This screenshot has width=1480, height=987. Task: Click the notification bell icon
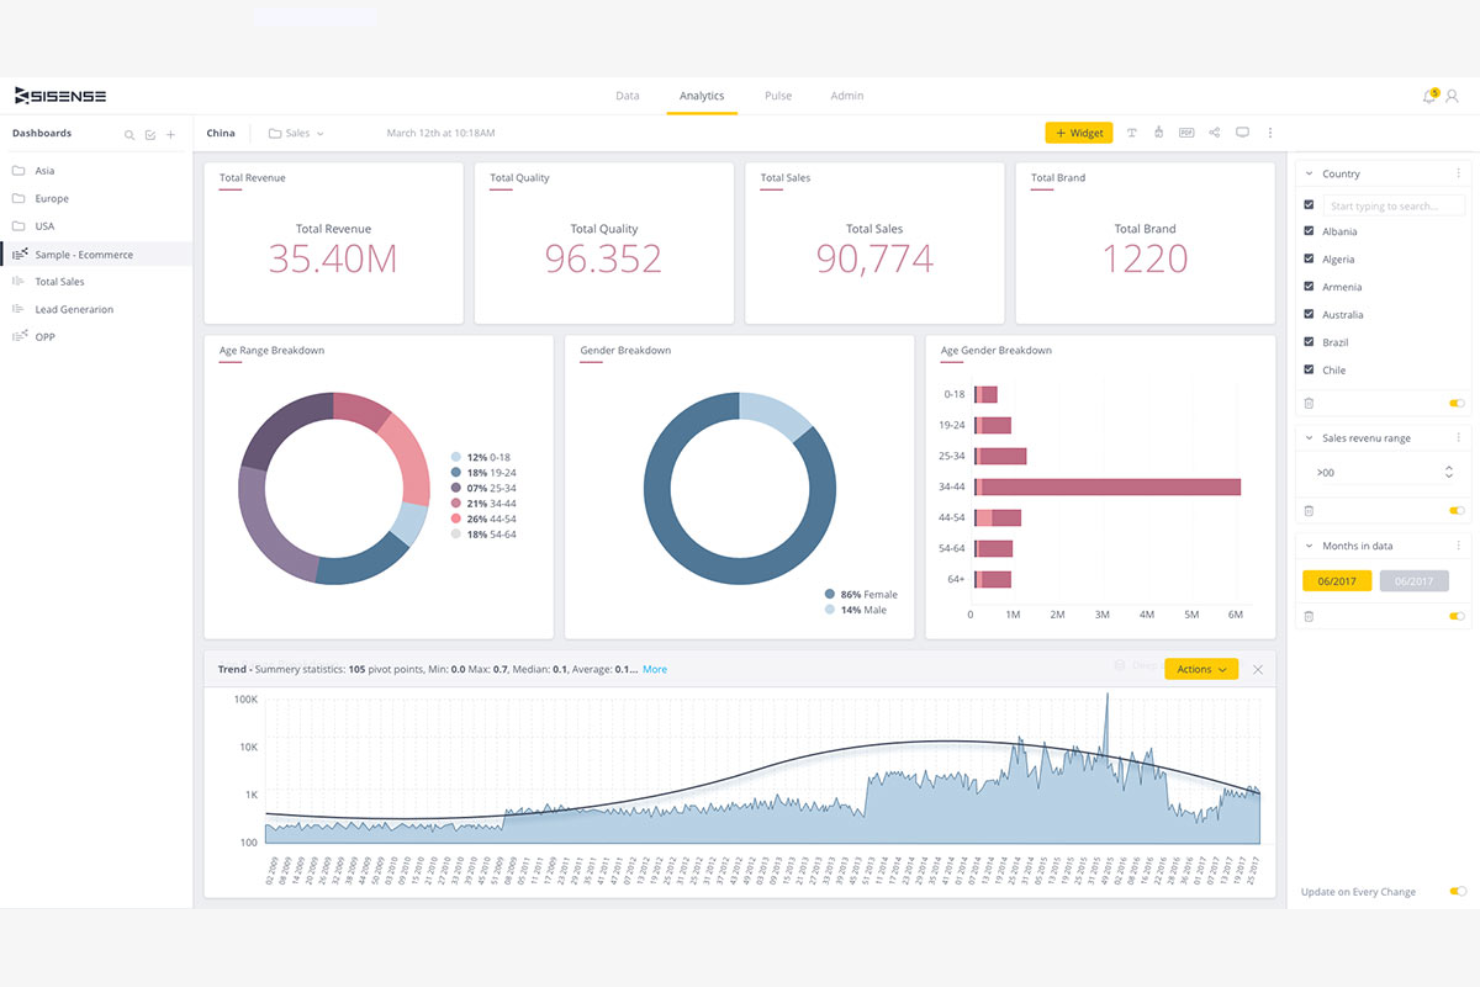[x=1428, y=95]
